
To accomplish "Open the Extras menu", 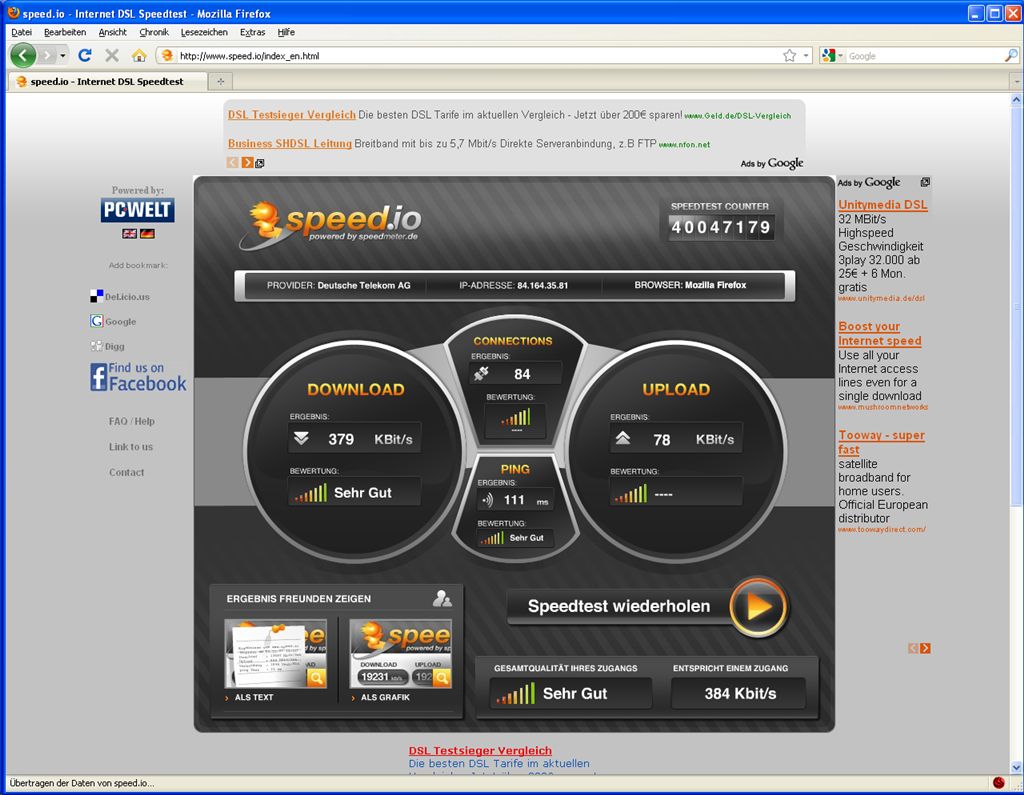I will [252, 32].
